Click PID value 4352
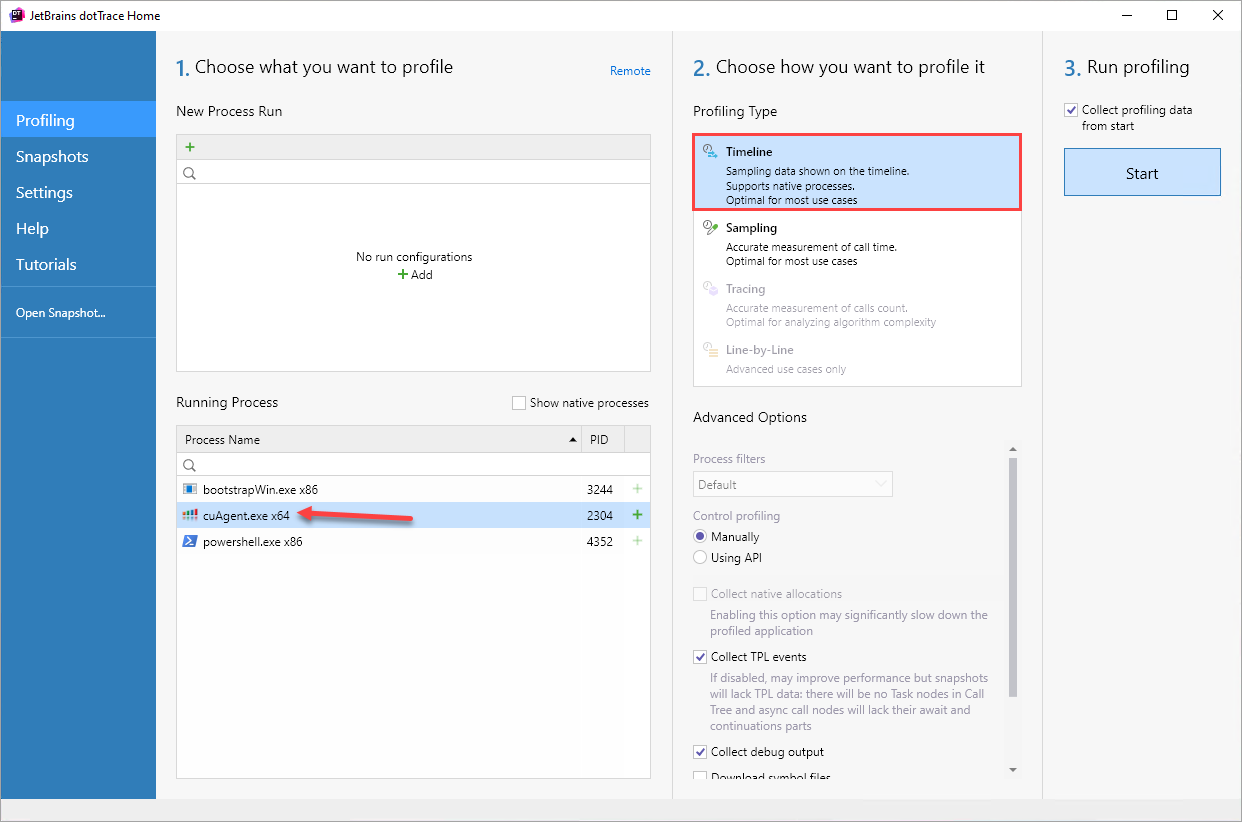 [599, 542]
